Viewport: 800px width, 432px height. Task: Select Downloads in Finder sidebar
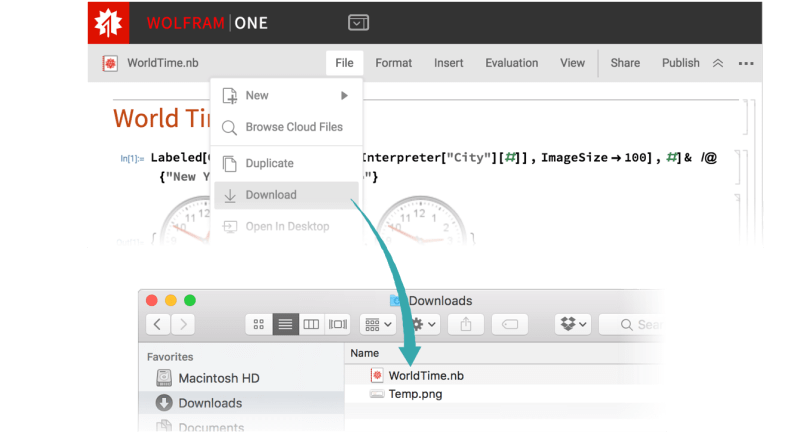tap(241, 403)
